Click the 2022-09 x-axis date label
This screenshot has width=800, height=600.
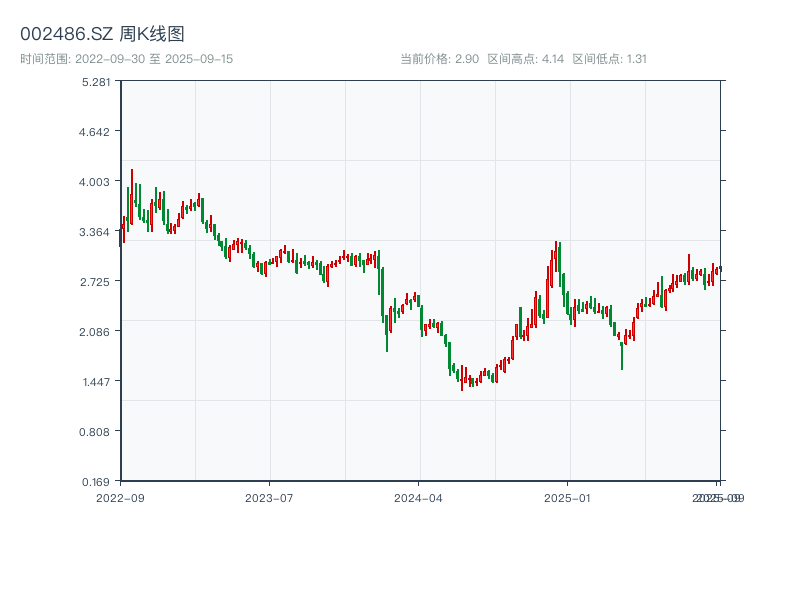120,497
